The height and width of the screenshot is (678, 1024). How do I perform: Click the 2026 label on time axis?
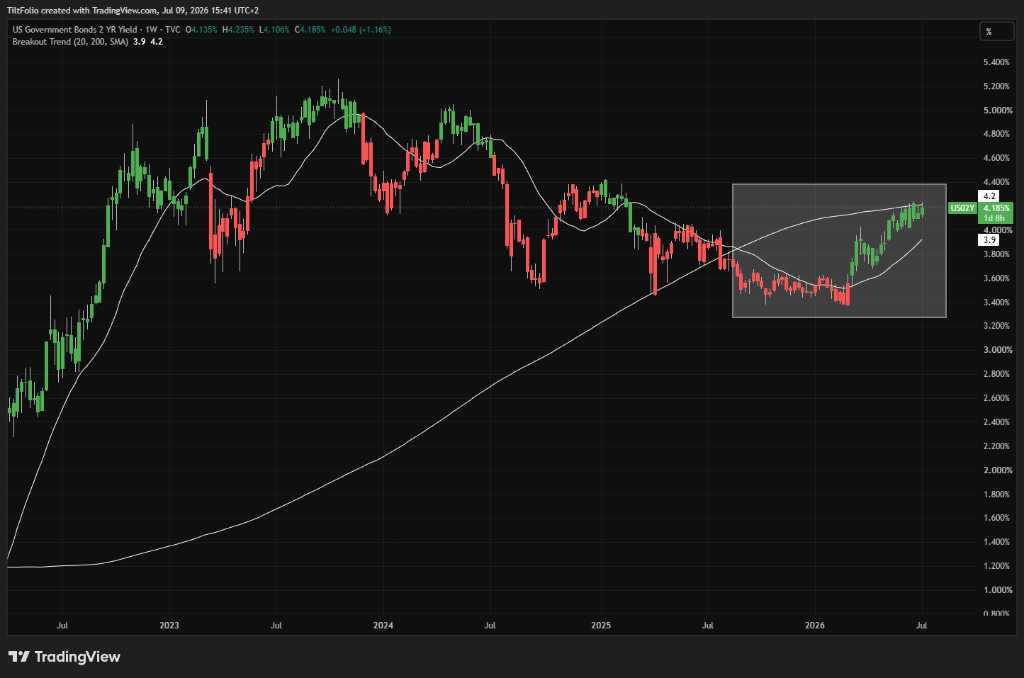(814, 625)
